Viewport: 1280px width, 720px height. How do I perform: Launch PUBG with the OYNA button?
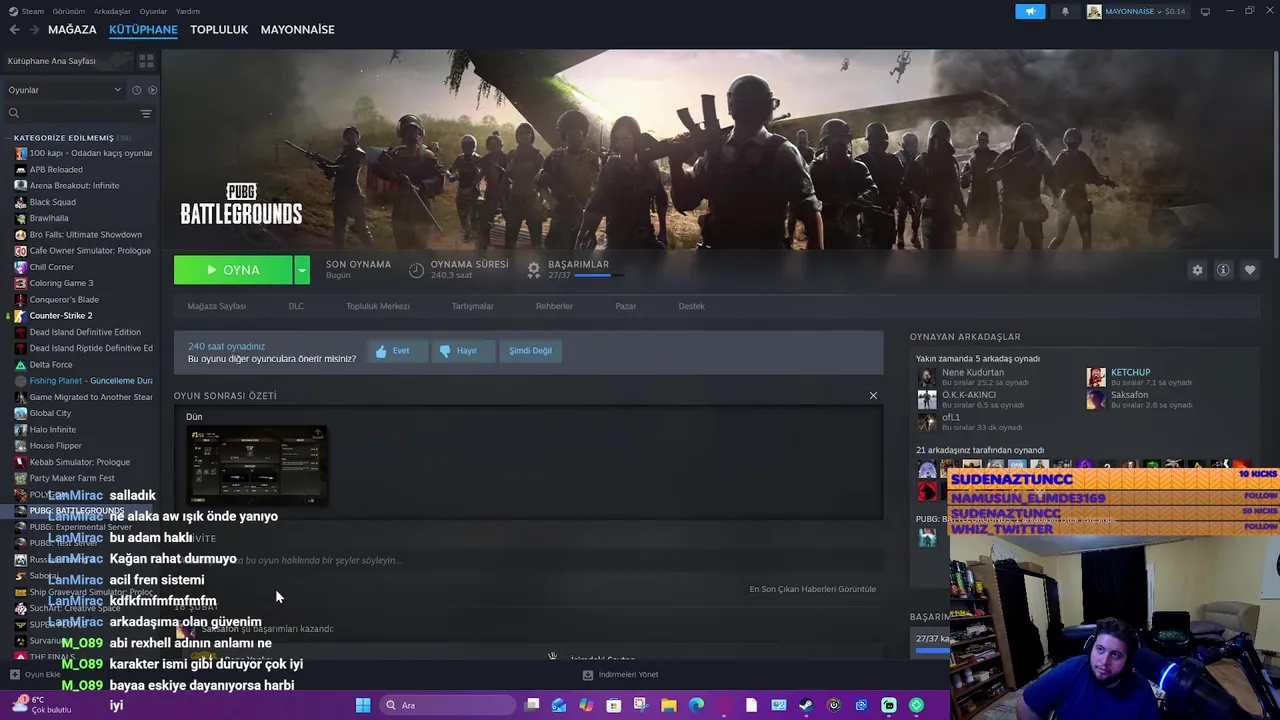tap(233, 270)
